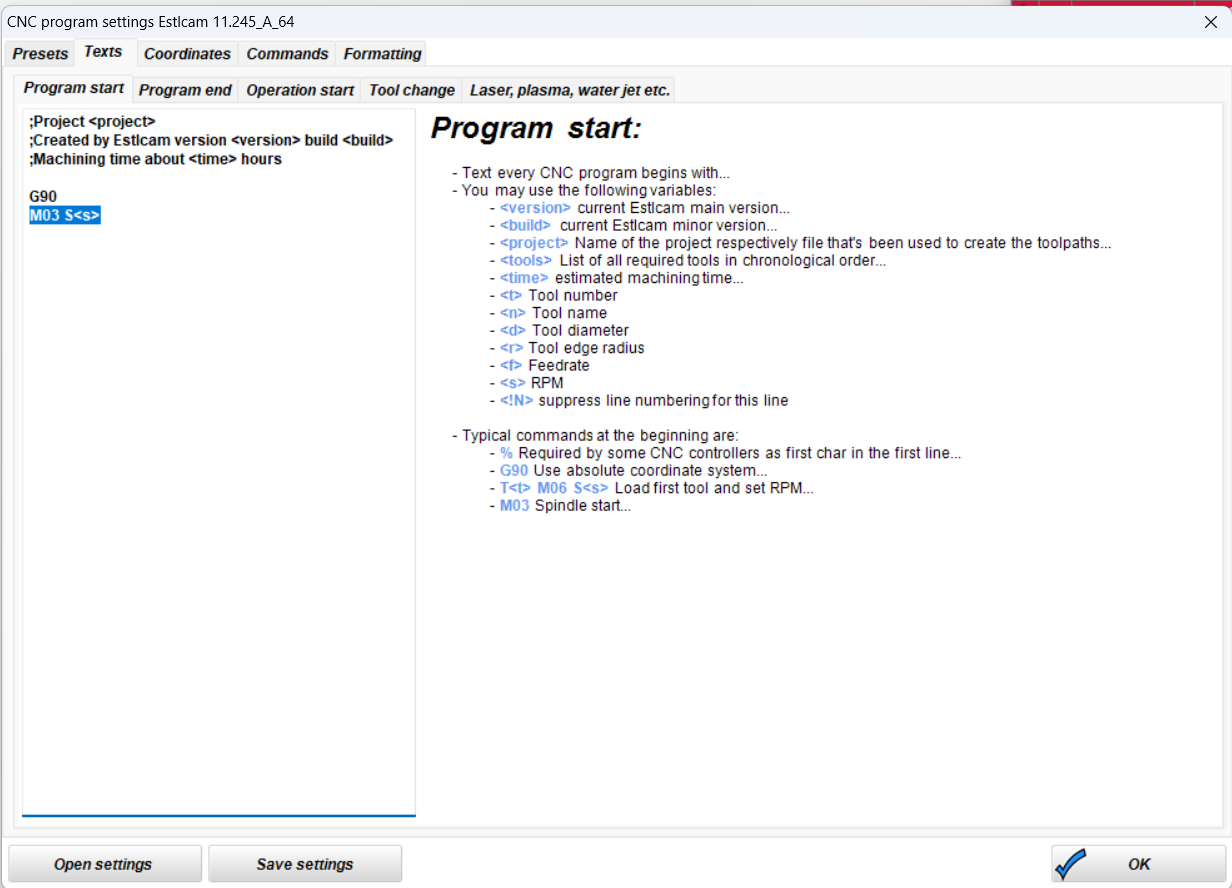The height and width of the screenshot is (888, 1232).
Task: Open the Presets tab
Action: coord(40,54)
